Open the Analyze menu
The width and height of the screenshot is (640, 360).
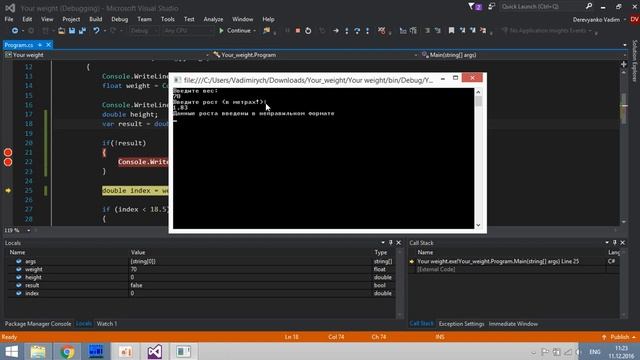[213, 19]
